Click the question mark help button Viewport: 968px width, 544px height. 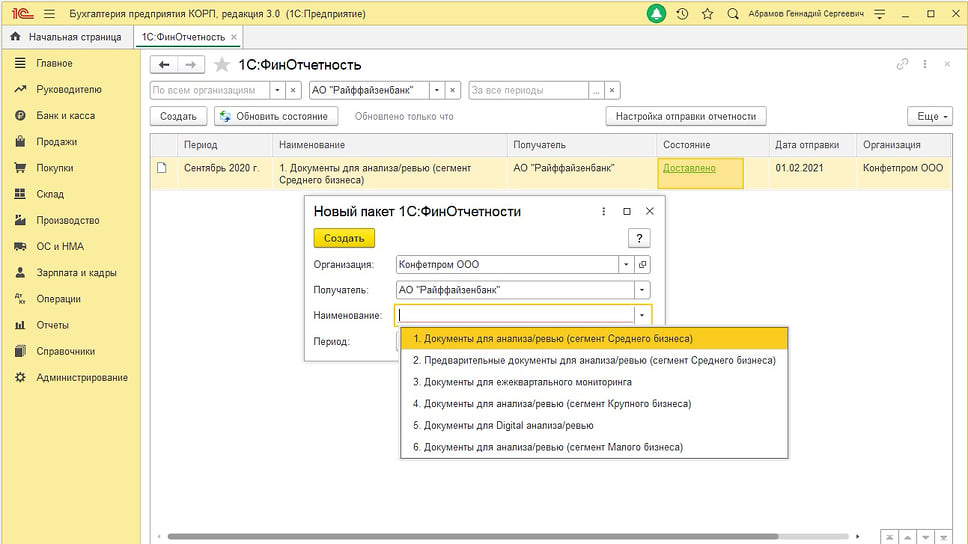click(x=639, y=238)
